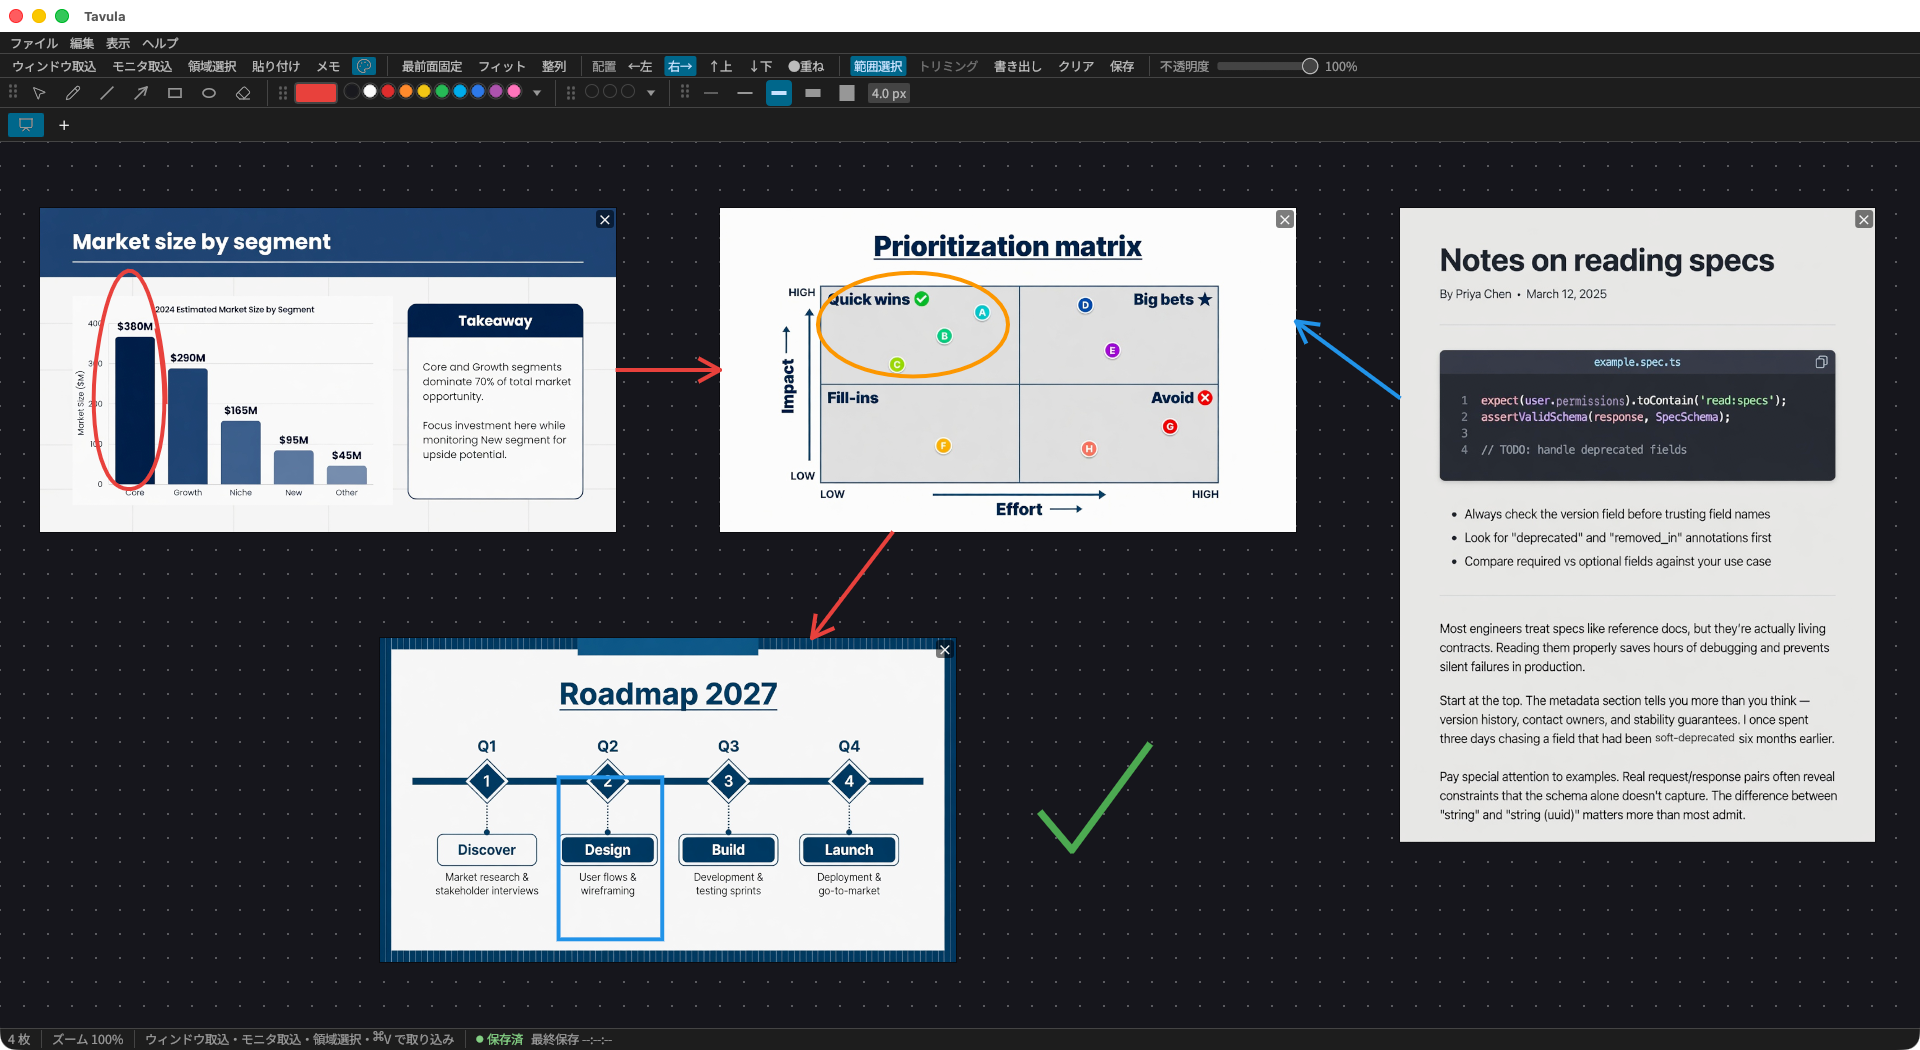Open the ファイル menu

pyautogui.click(x=34, y=43)
